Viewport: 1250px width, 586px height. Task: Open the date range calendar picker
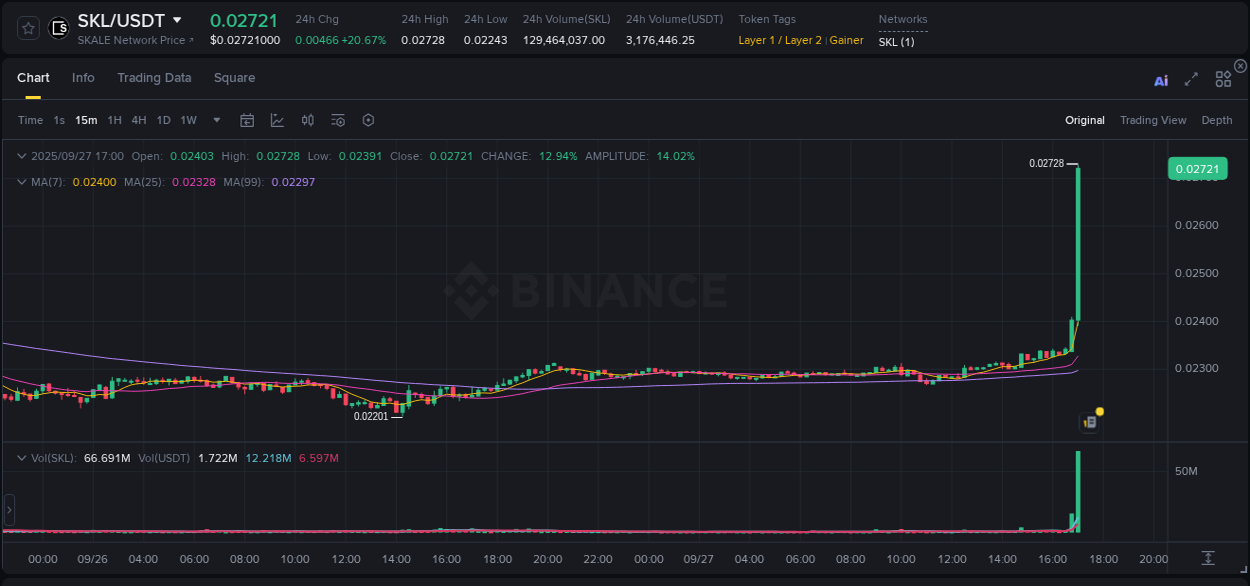(247, 119)
